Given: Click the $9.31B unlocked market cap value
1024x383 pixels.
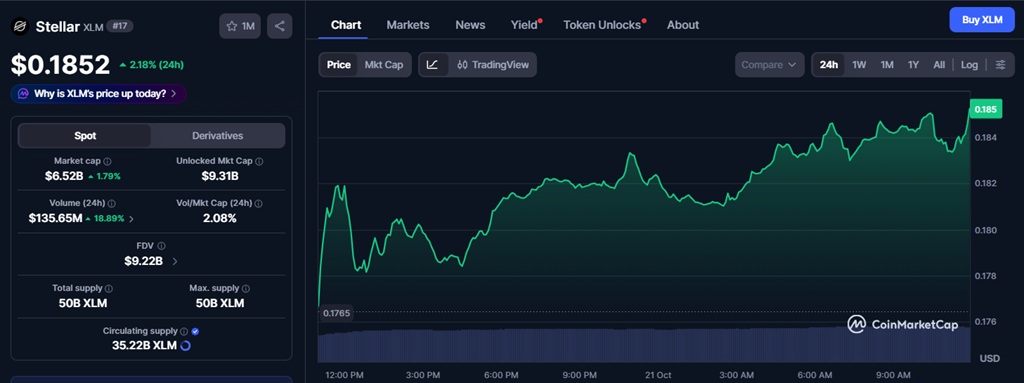Looking at the screenshot, I should coord(219,176).
